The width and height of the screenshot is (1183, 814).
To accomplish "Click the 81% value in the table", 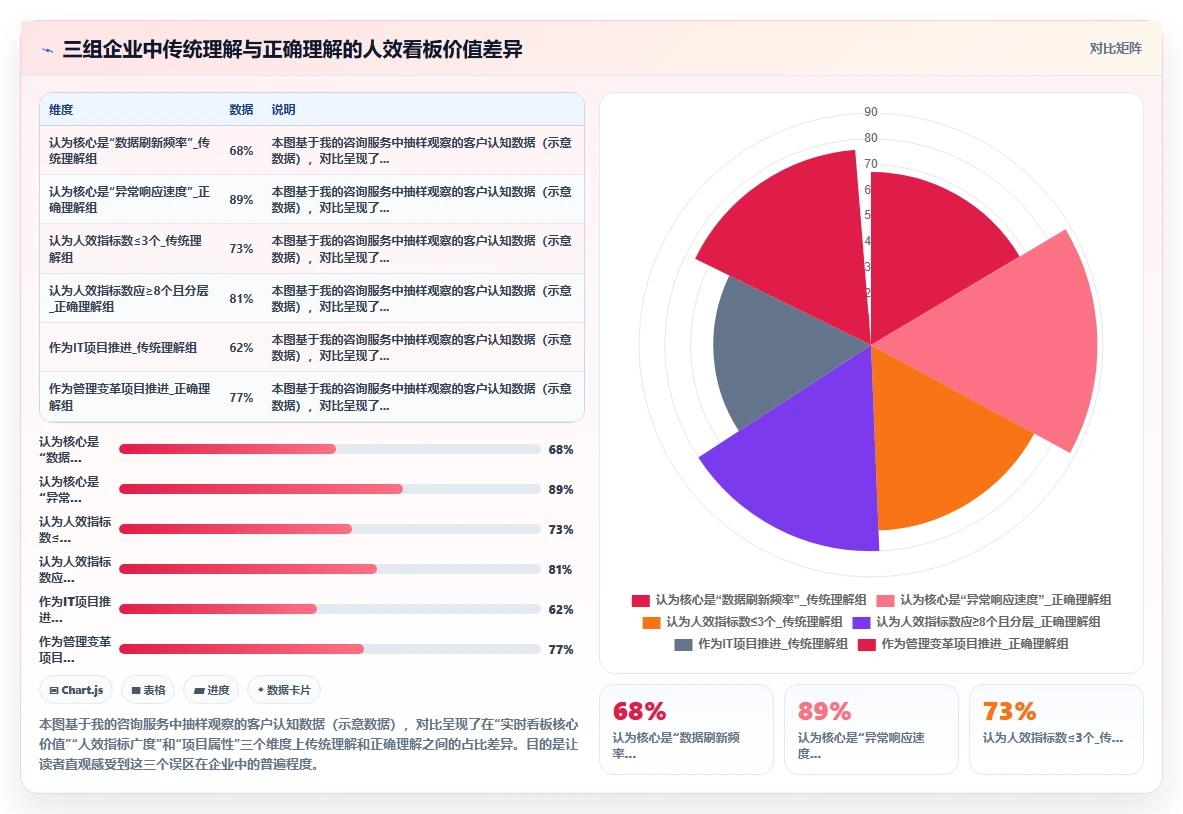I will (241, 299).
